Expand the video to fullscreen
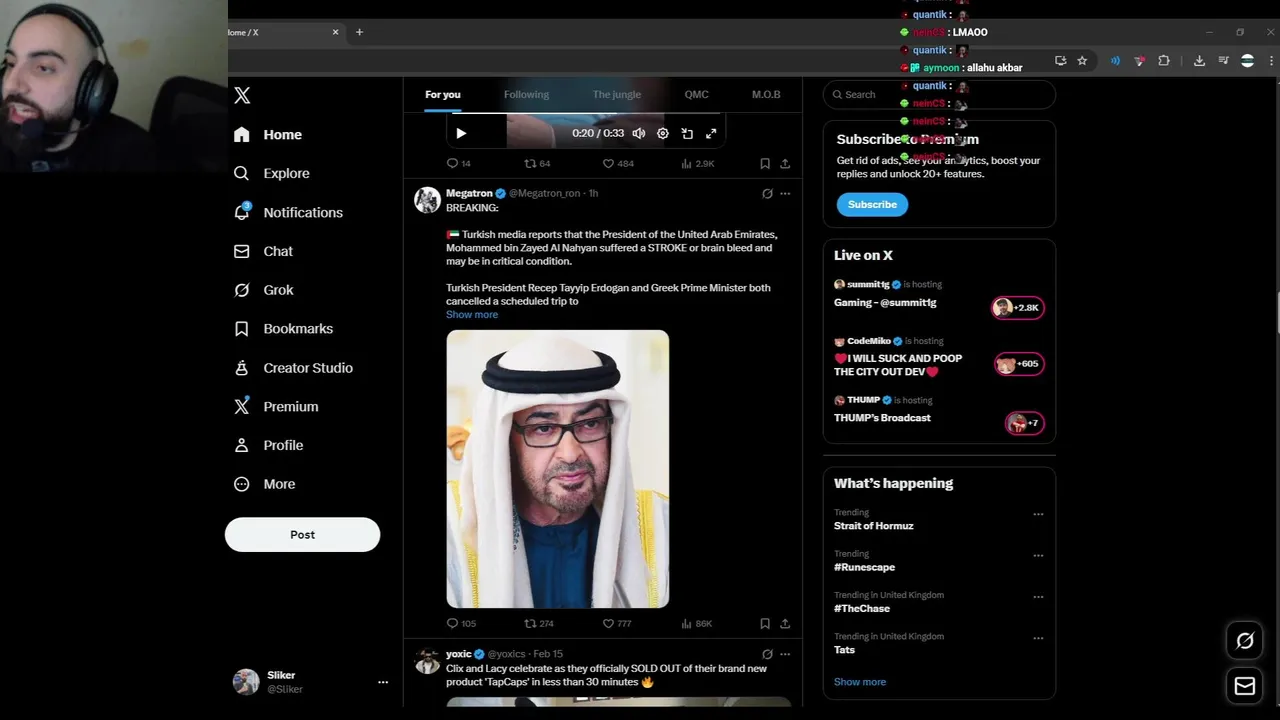 pos(711,133)
